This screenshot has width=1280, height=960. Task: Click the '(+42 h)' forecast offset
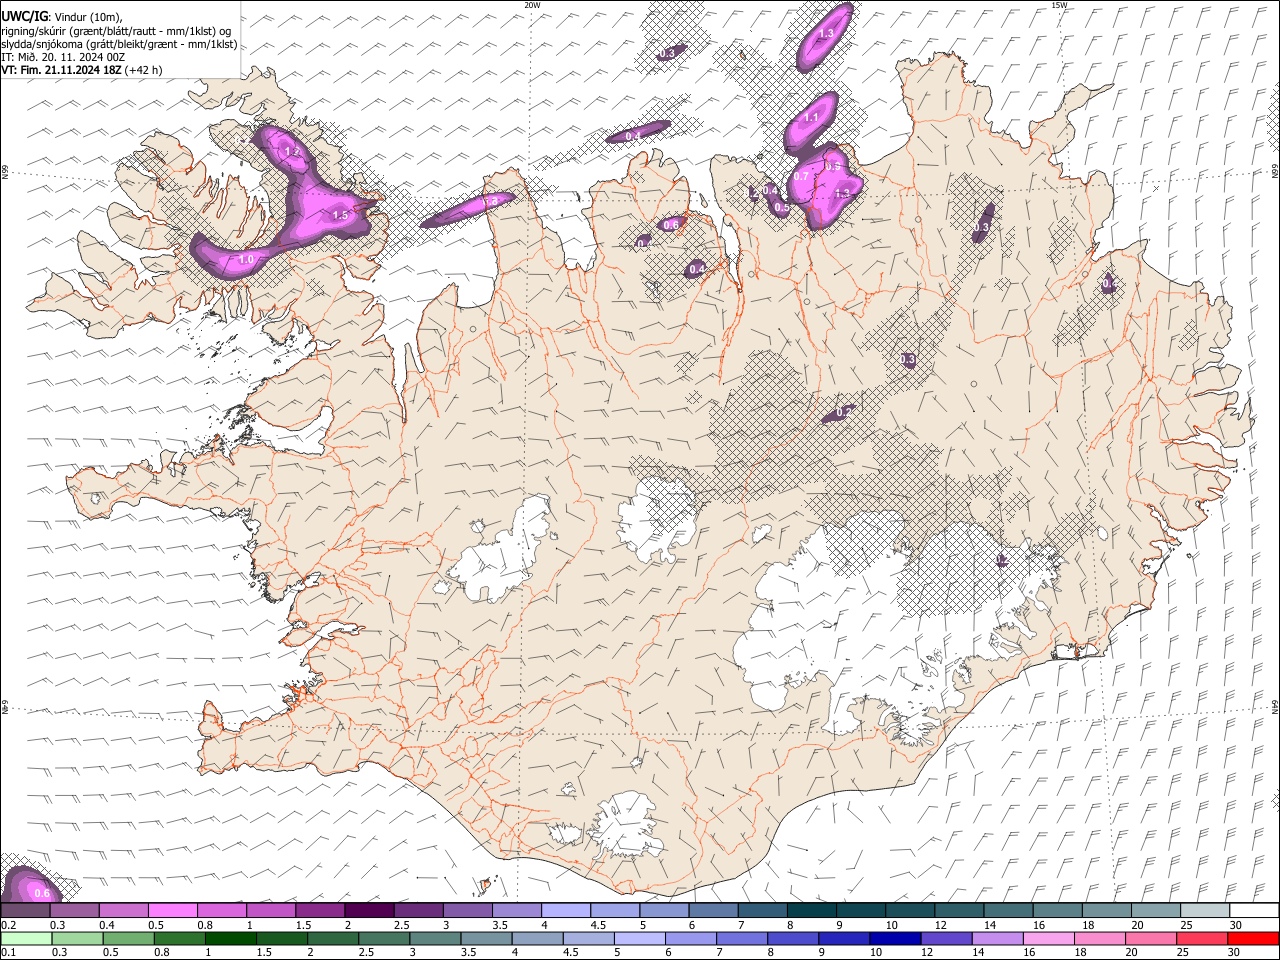pos(144,70)
